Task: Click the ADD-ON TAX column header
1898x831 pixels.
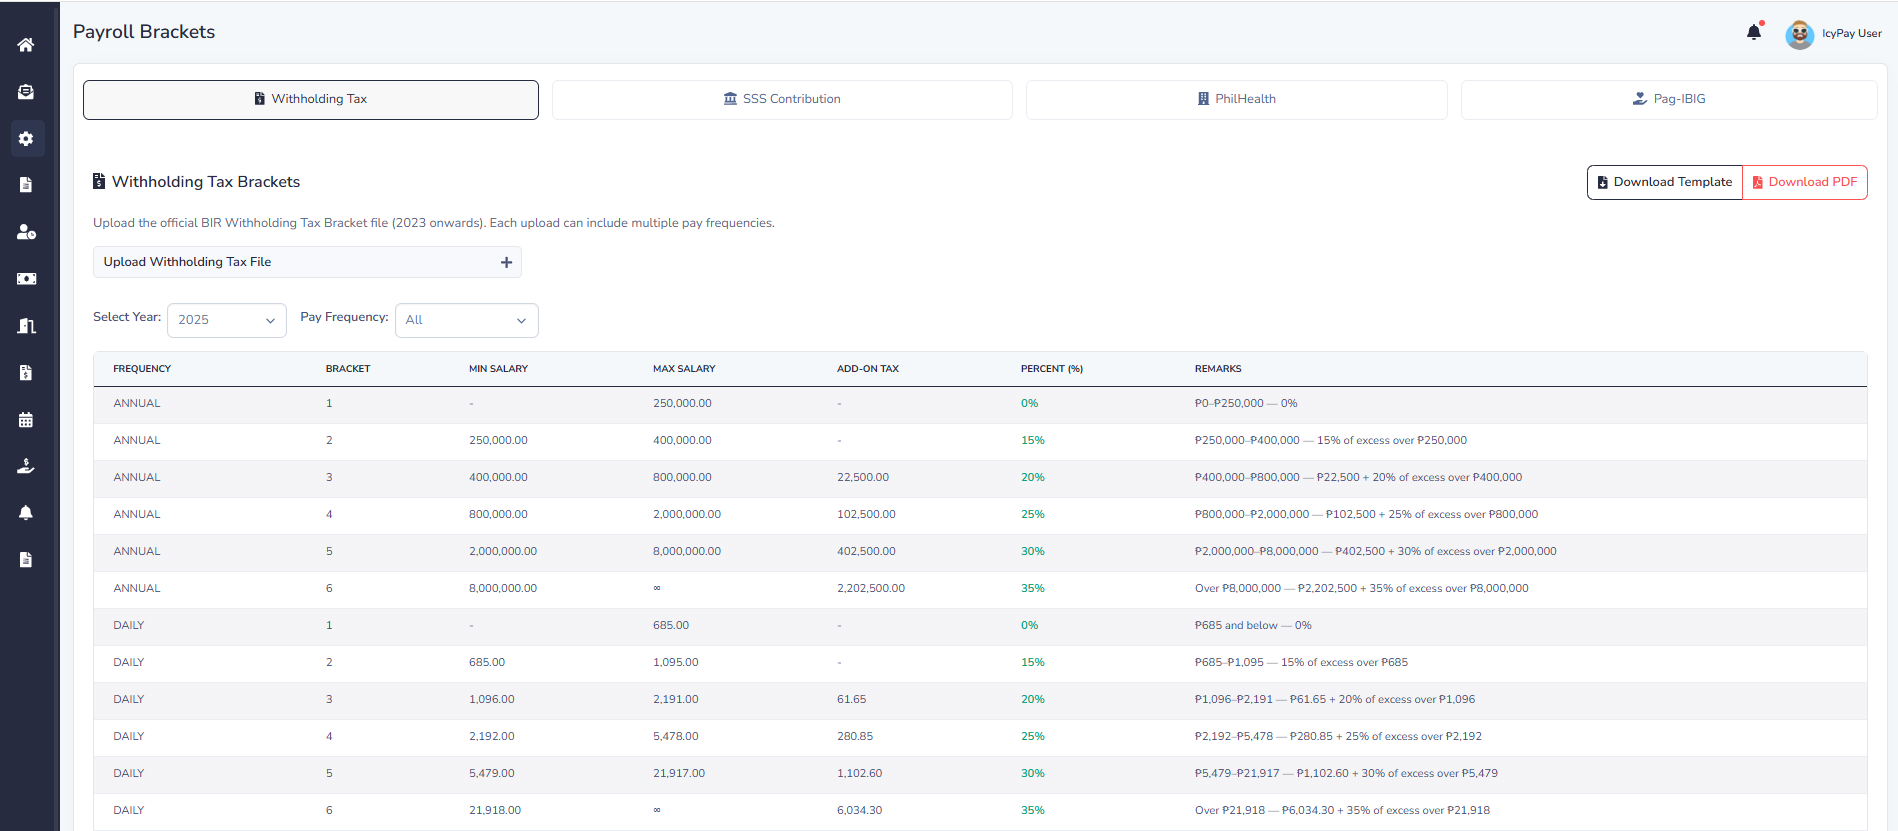Action: (868, 369)
